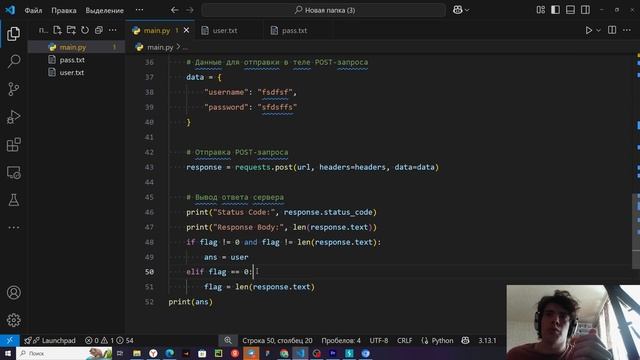Open the Remote Explorer view
640x360 pixels.
(13, 172)
